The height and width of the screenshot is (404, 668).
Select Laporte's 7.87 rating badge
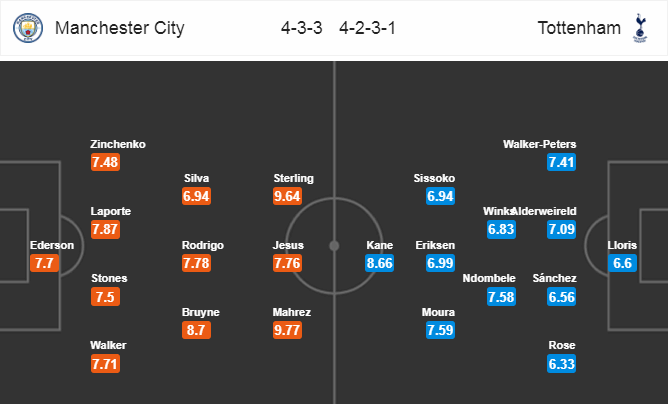tap(105, 229)
